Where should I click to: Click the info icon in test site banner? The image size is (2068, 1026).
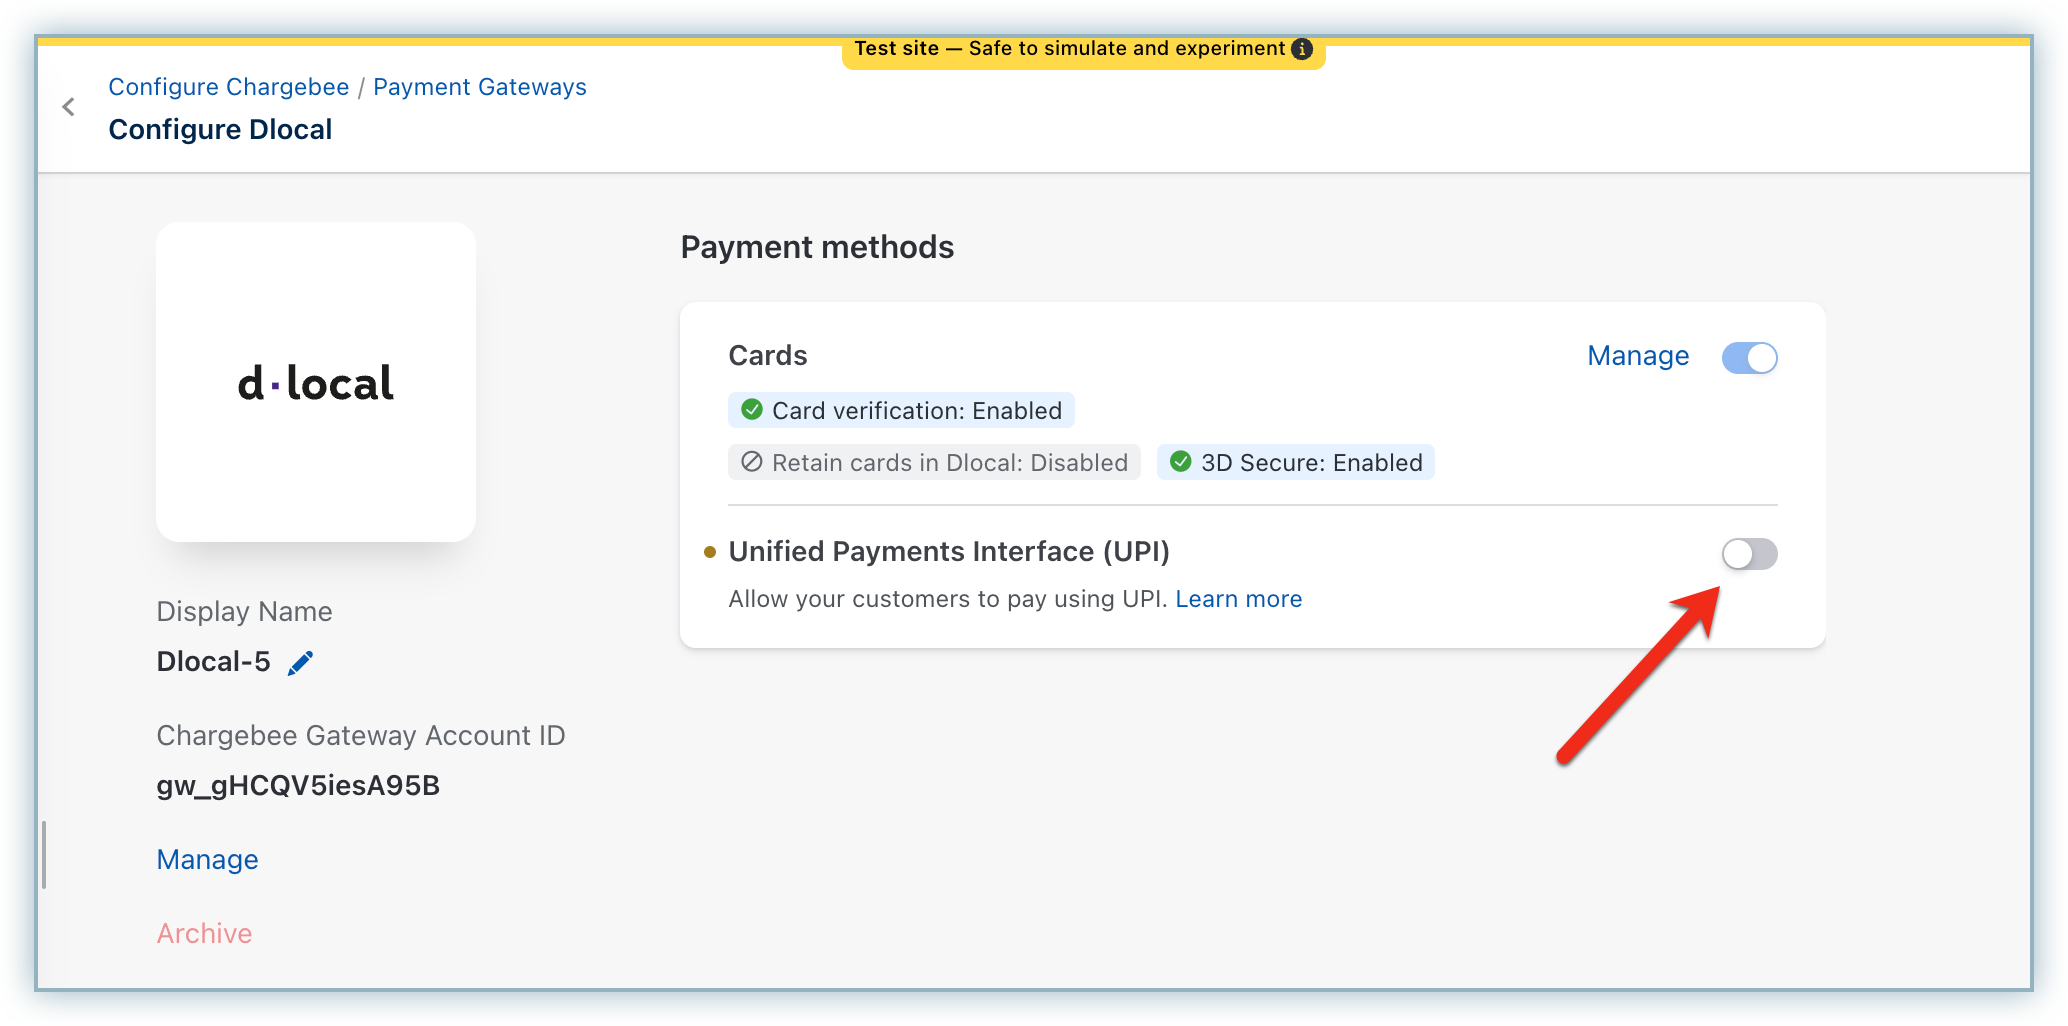coord(1302,49)
